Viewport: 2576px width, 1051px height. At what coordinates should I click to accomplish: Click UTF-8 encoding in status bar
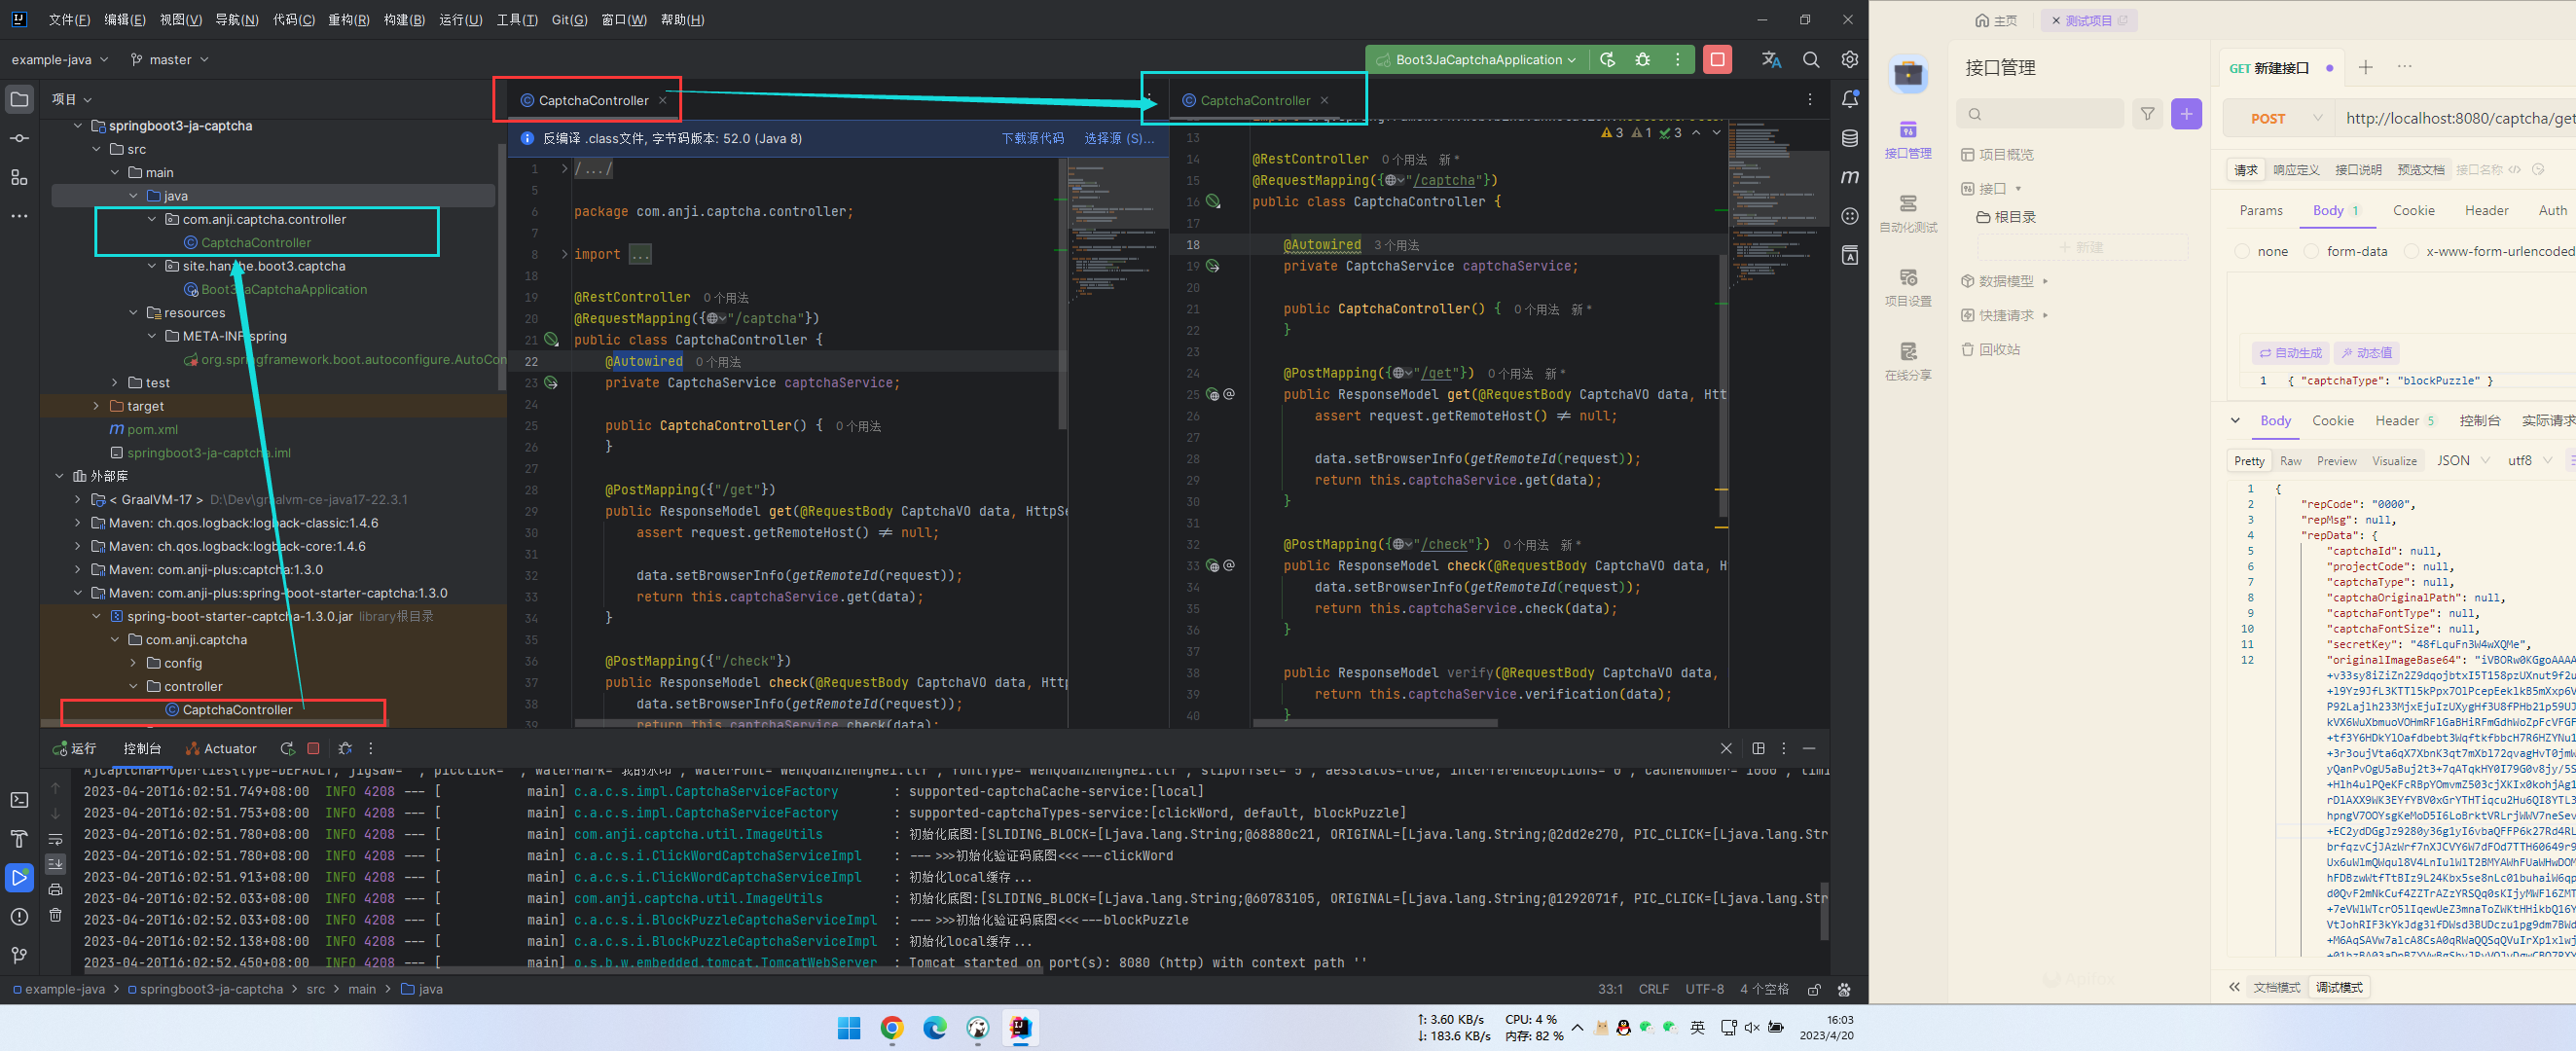tap(1704, 989)
